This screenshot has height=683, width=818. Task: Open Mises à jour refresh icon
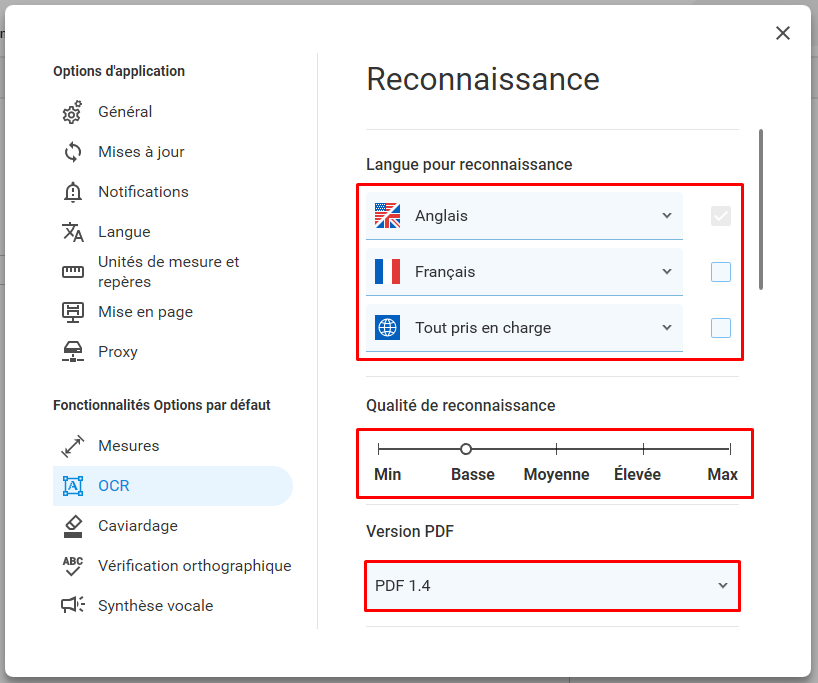[x=73, y=152]
